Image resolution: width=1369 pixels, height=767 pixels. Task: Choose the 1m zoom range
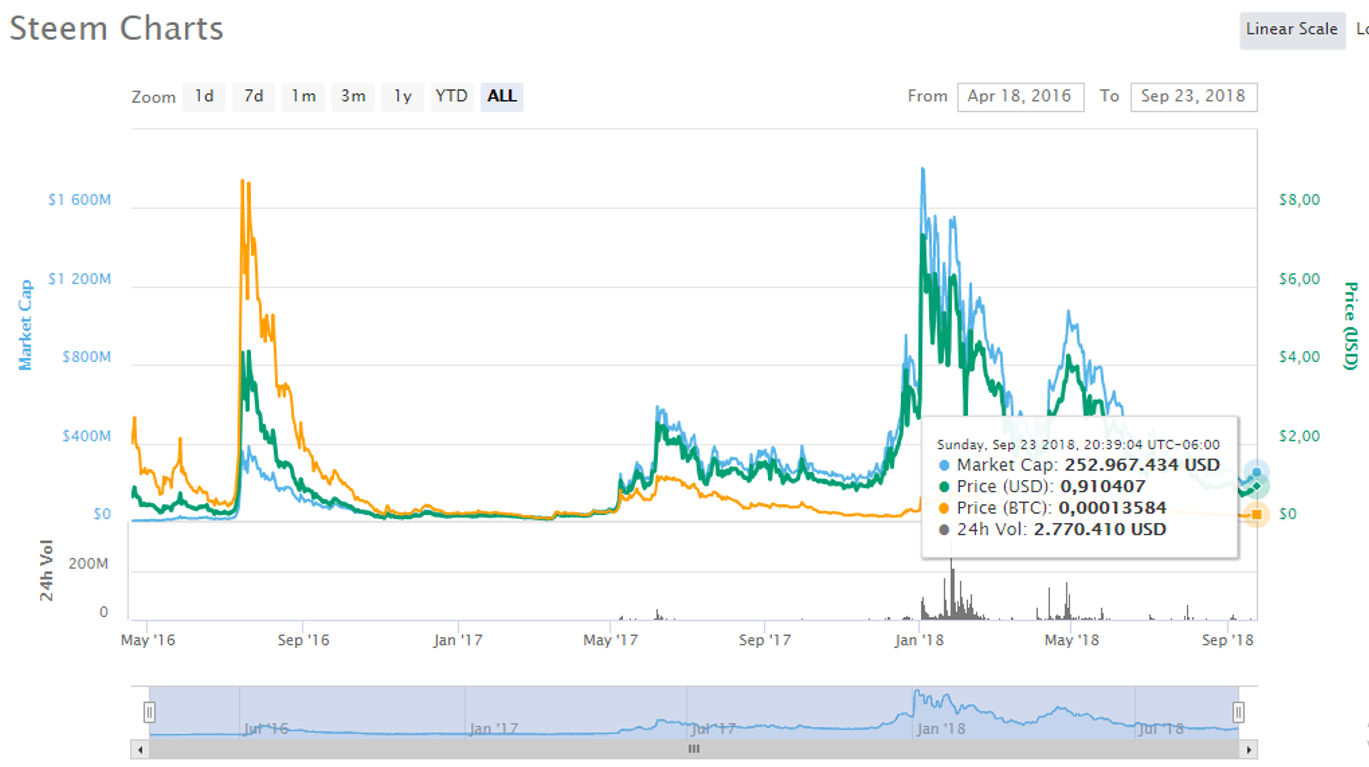(x=303, y=97)
